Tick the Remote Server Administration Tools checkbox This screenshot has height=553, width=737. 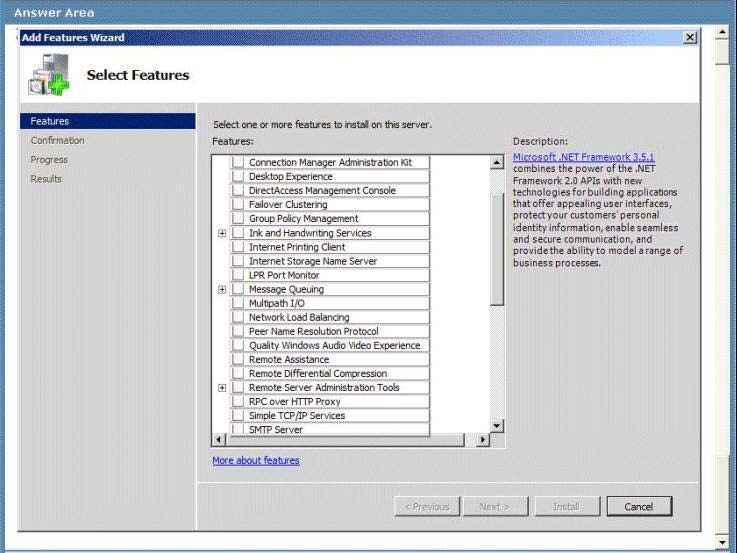238,388
